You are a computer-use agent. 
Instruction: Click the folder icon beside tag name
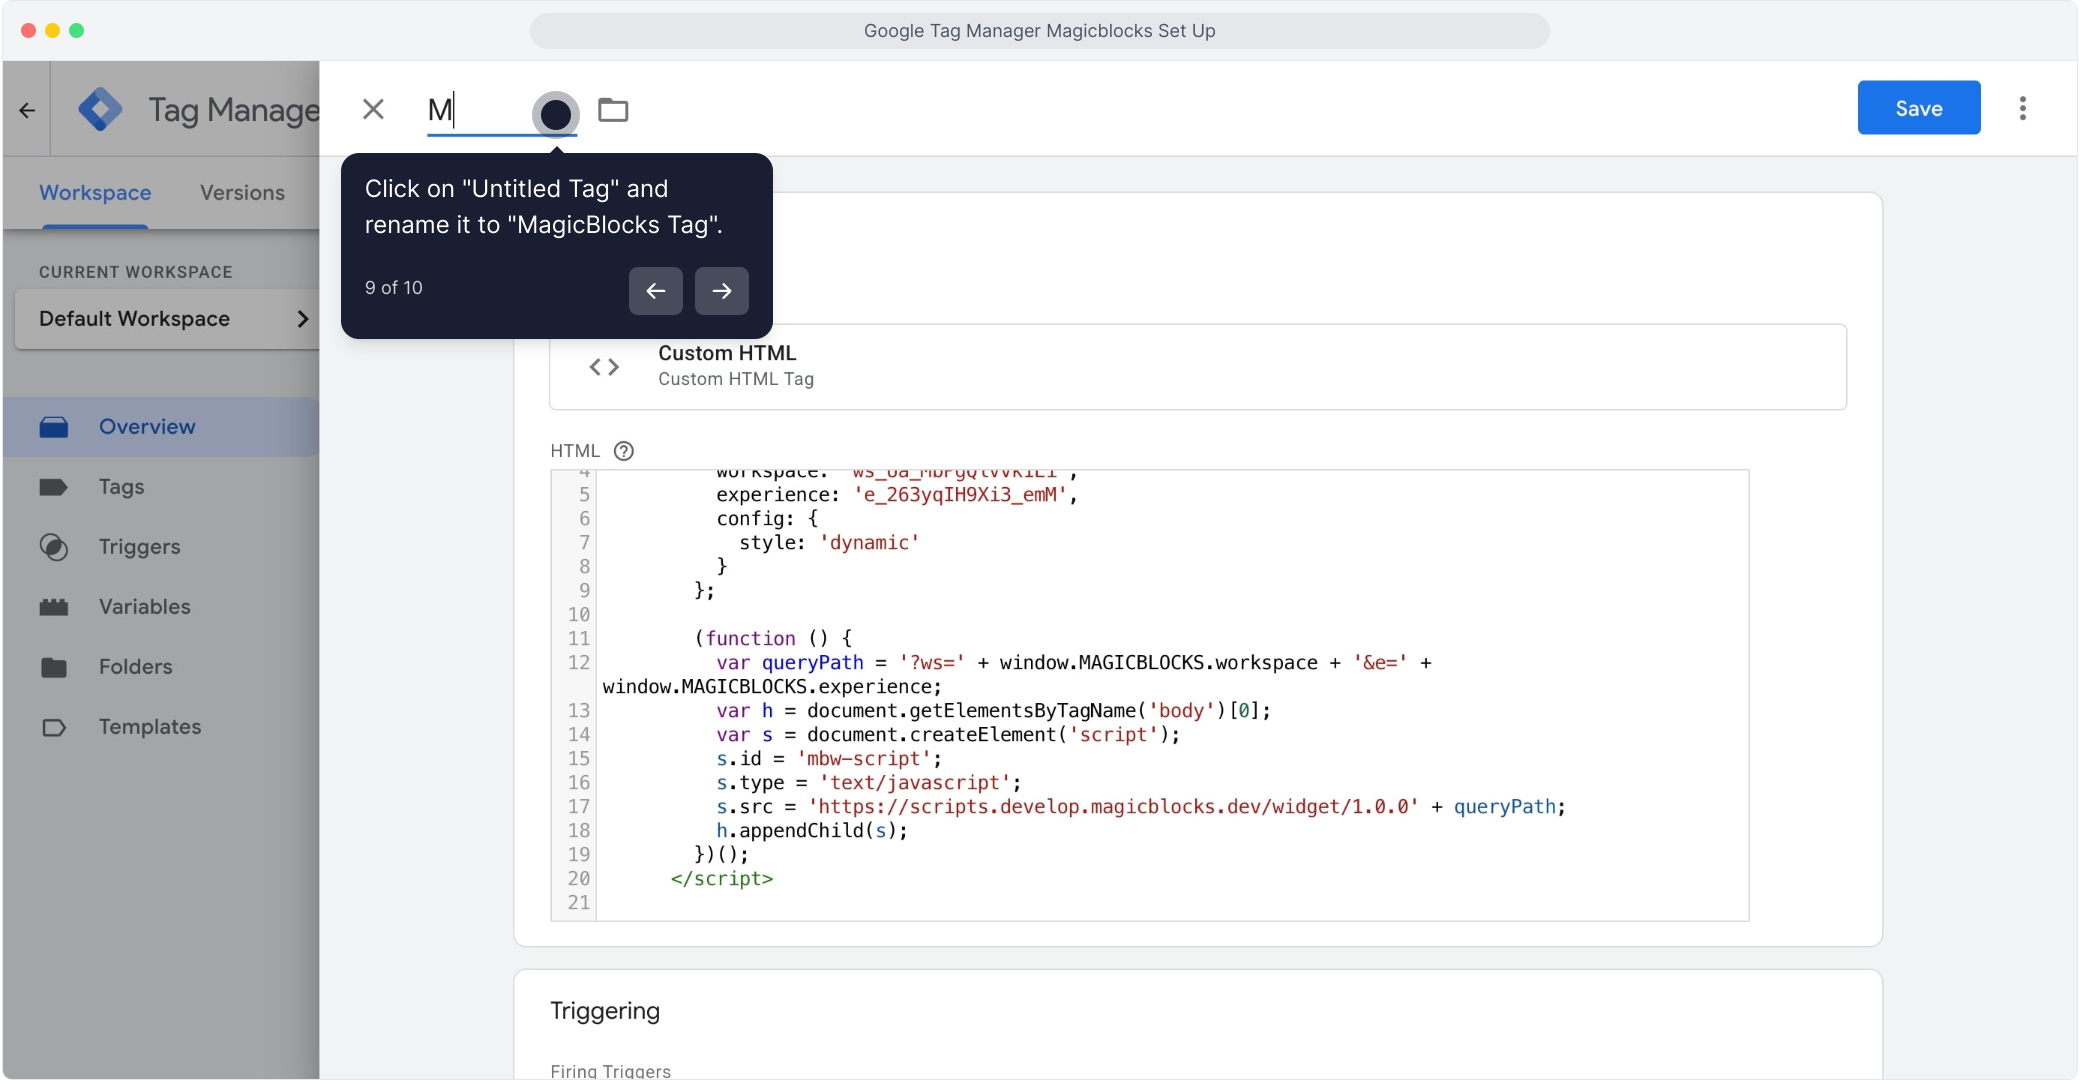coord(613,110)
